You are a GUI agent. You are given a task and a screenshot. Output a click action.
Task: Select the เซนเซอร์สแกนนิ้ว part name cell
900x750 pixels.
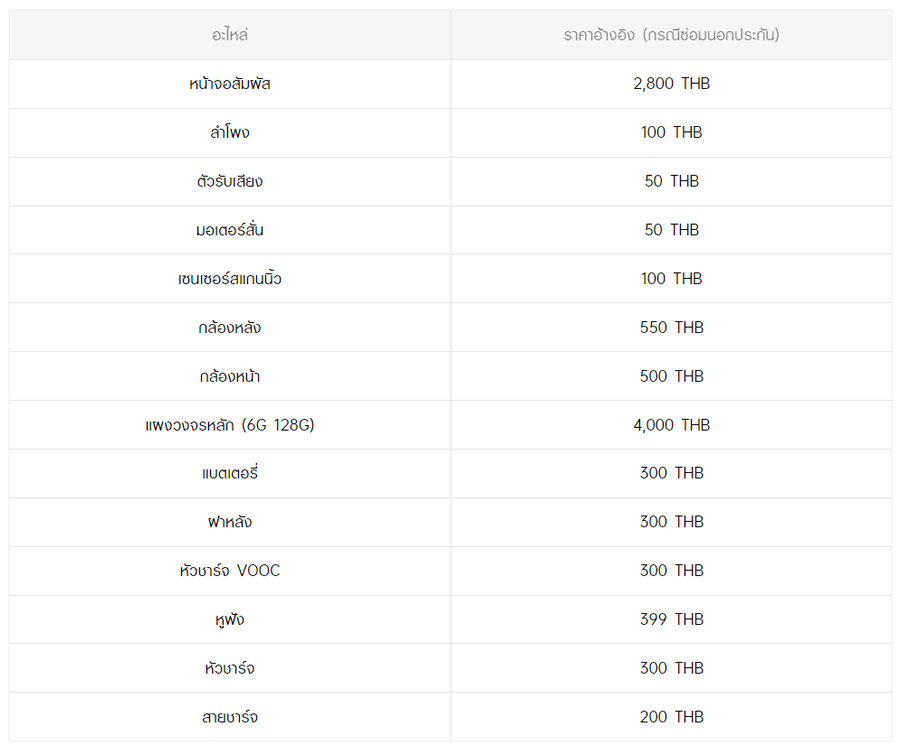click(x=230, y=279)
